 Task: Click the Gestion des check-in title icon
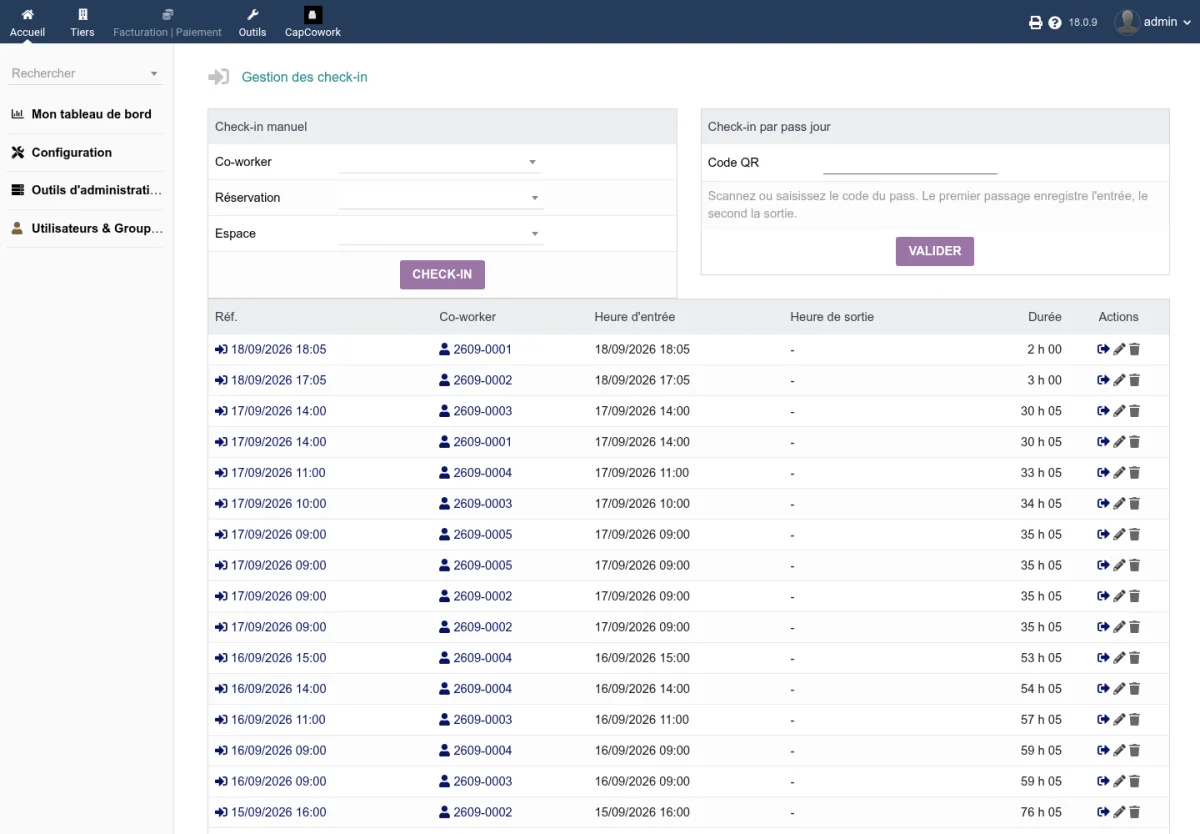(219, 77)
